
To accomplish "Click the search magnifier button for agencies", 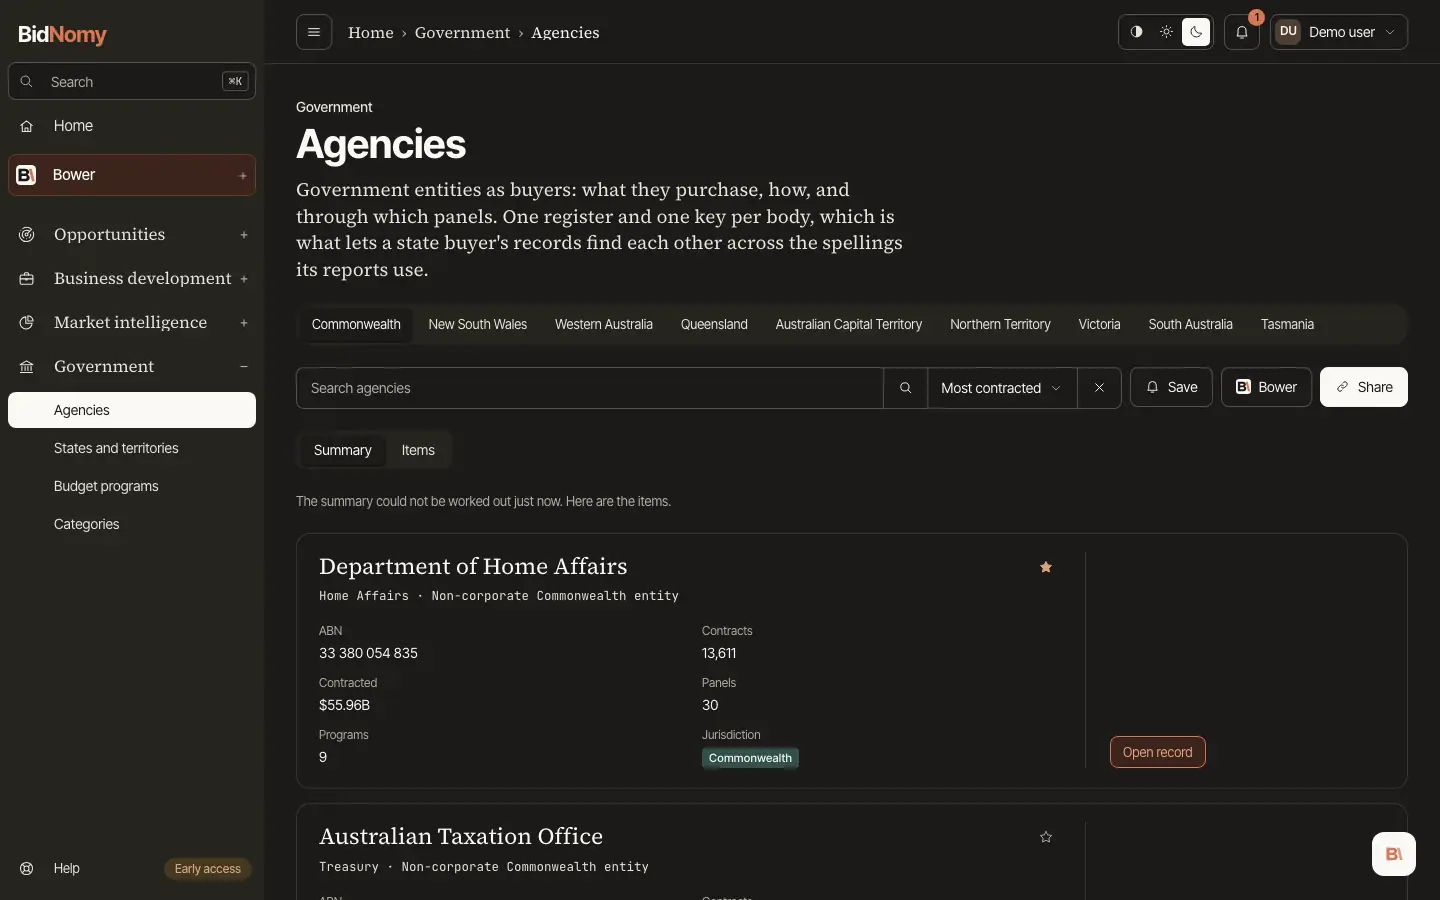I will tap(906, 388).
